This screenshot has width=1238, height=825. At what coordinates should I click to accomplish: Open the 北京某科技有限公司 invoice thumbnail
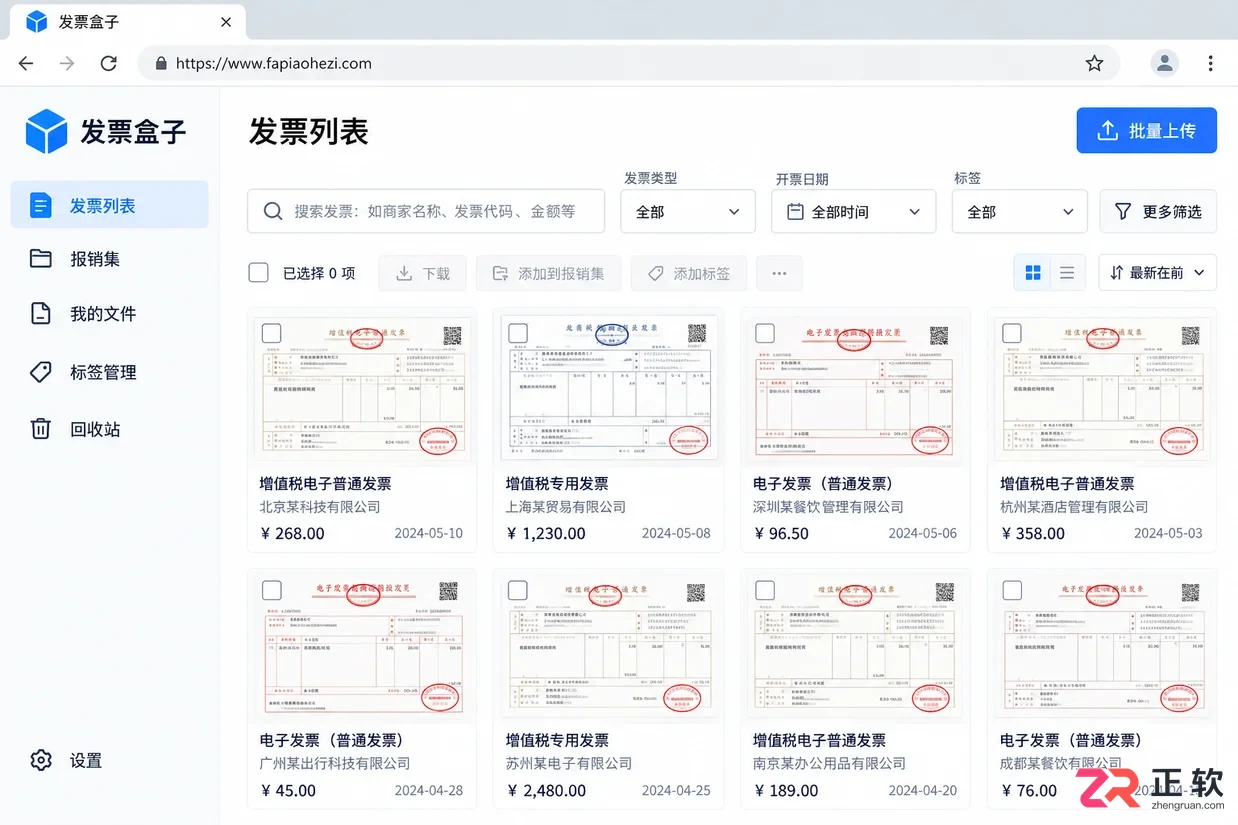(362, 388)
